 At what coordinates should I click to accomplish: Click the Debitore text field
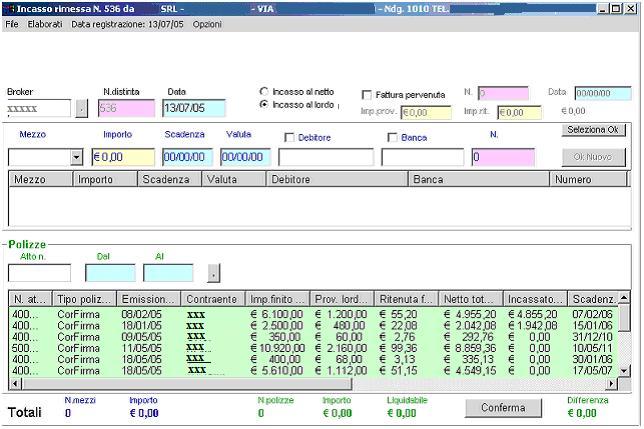[326, 157]
